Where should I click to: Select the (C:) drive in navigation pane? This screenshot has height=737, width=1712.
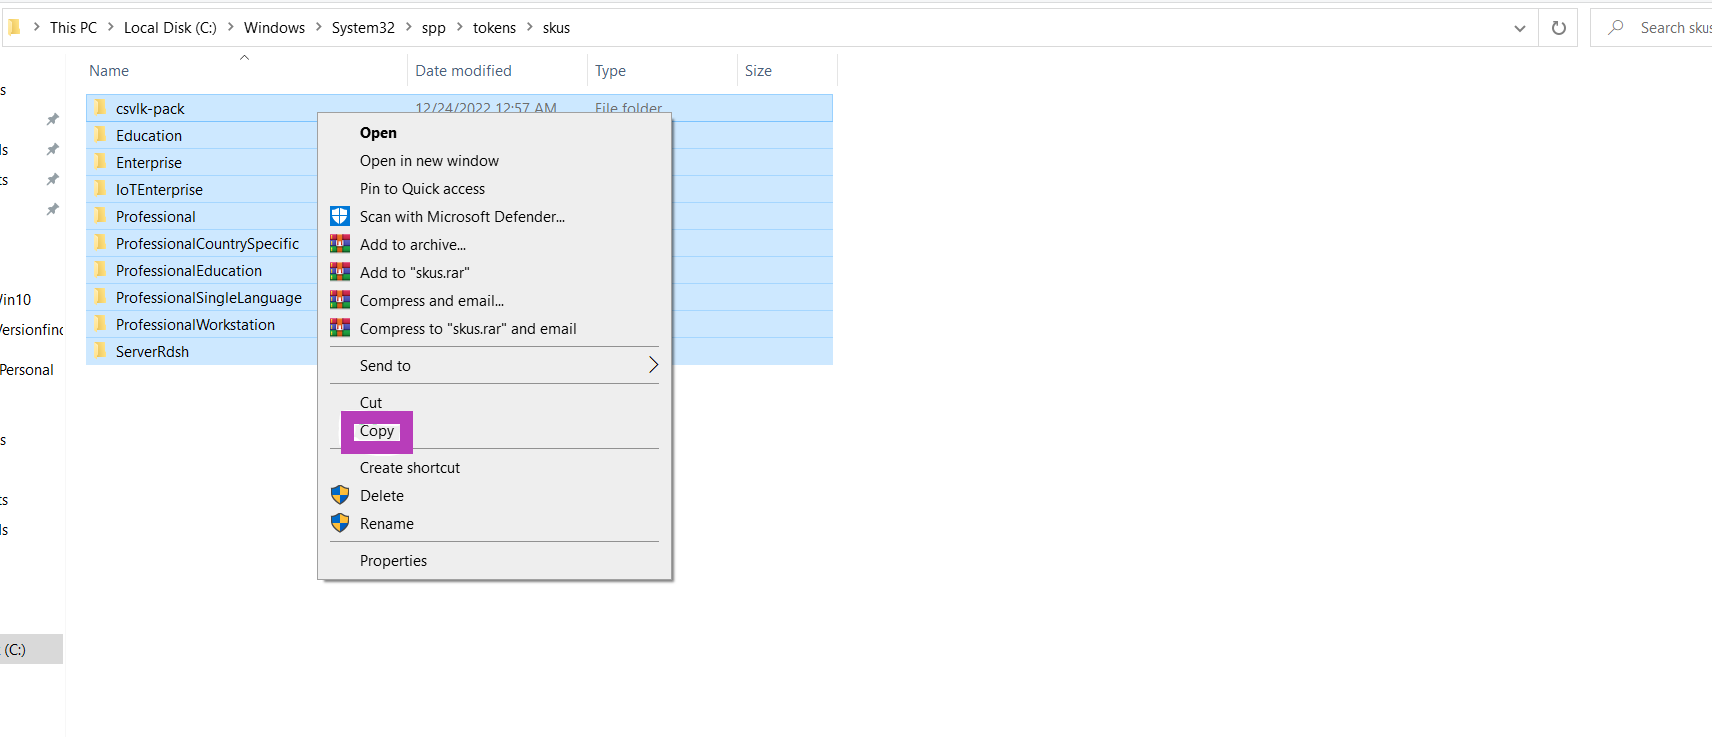tap(31, 649)
